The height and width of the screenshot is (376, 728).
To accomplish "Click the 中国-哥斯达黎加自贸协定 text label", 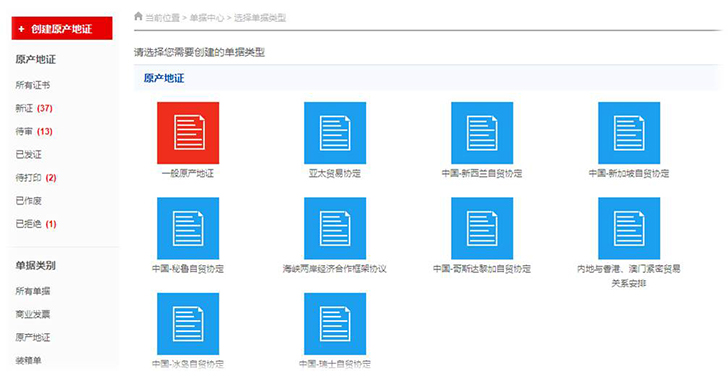I will (x=482, y=269).
